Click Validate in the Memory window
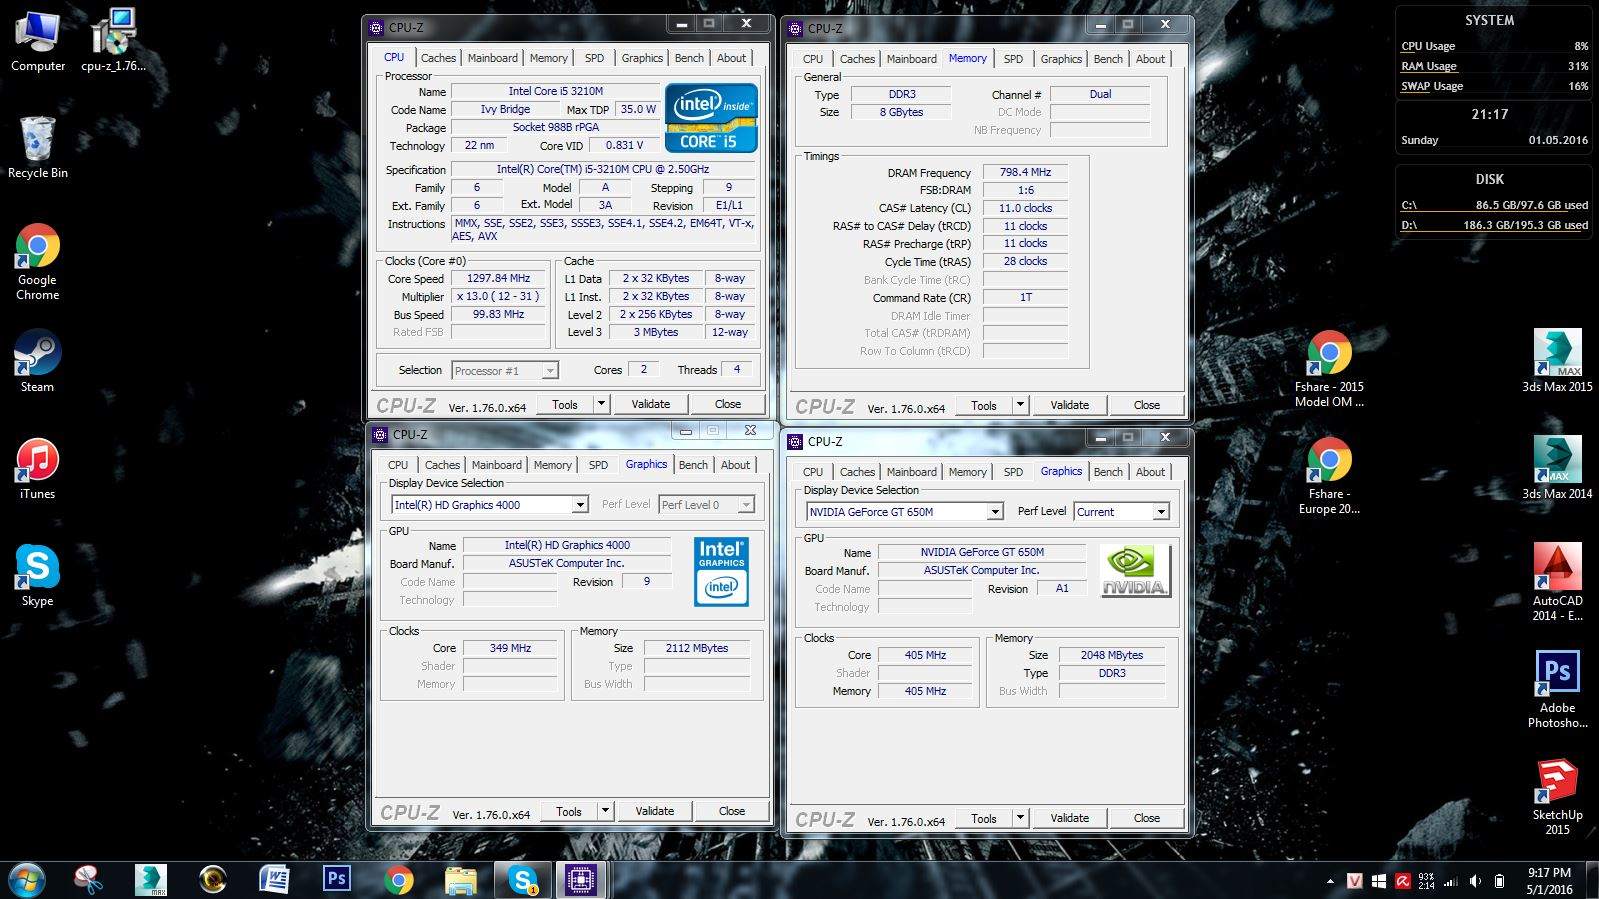The image size is (1599, 899). [1070, 405]
